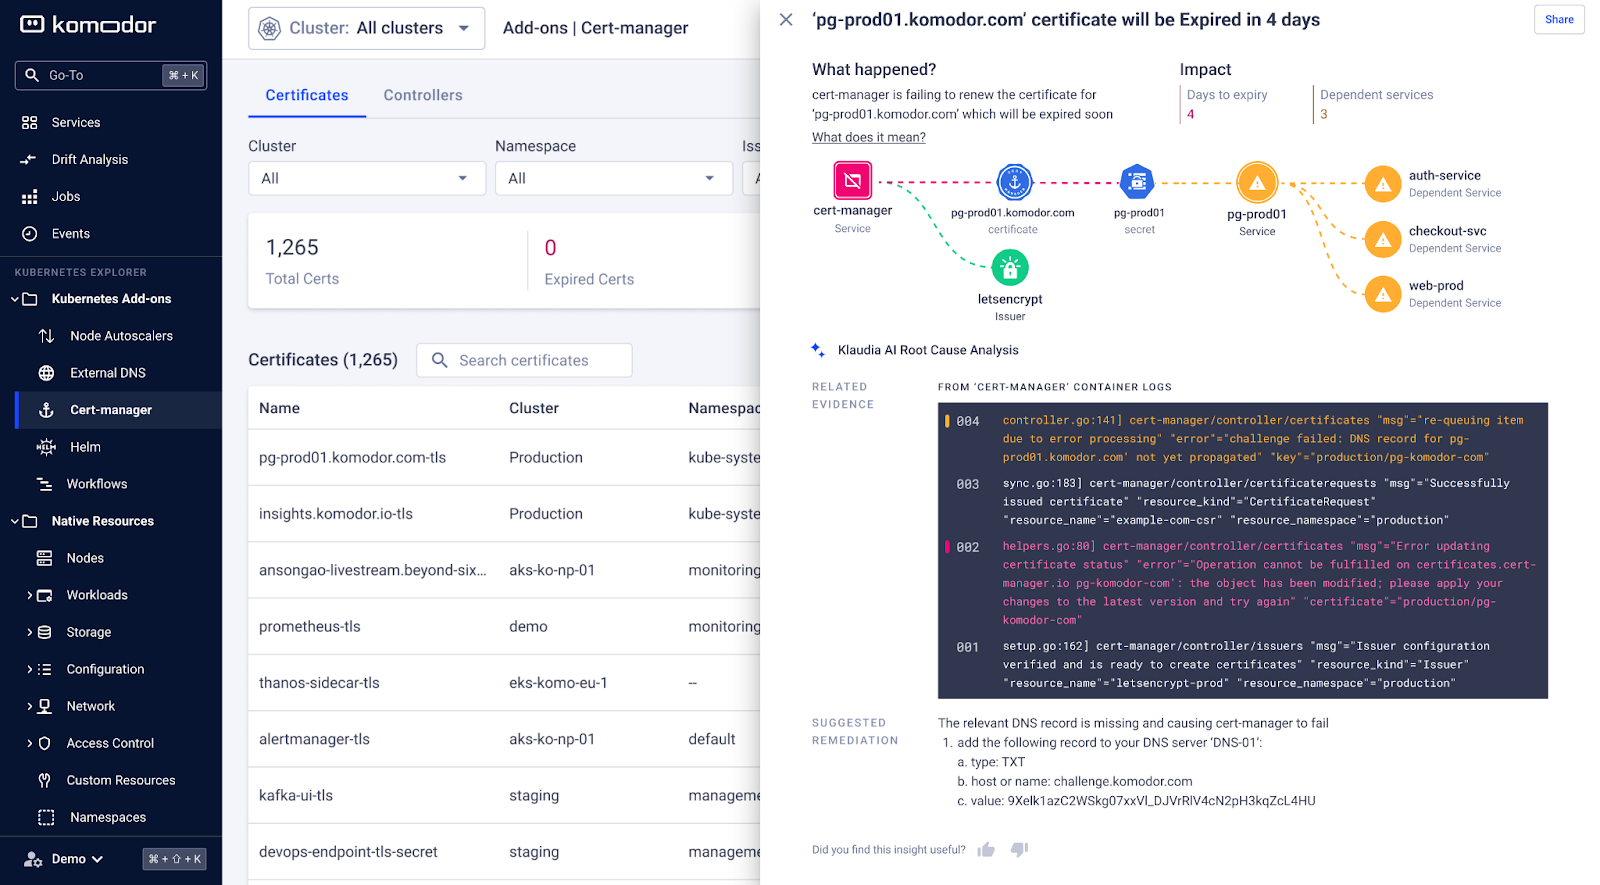The width and height of the screenshot is (1600, 885).
Task: Click the thumbs down feedback icon
Action: 1019,850
